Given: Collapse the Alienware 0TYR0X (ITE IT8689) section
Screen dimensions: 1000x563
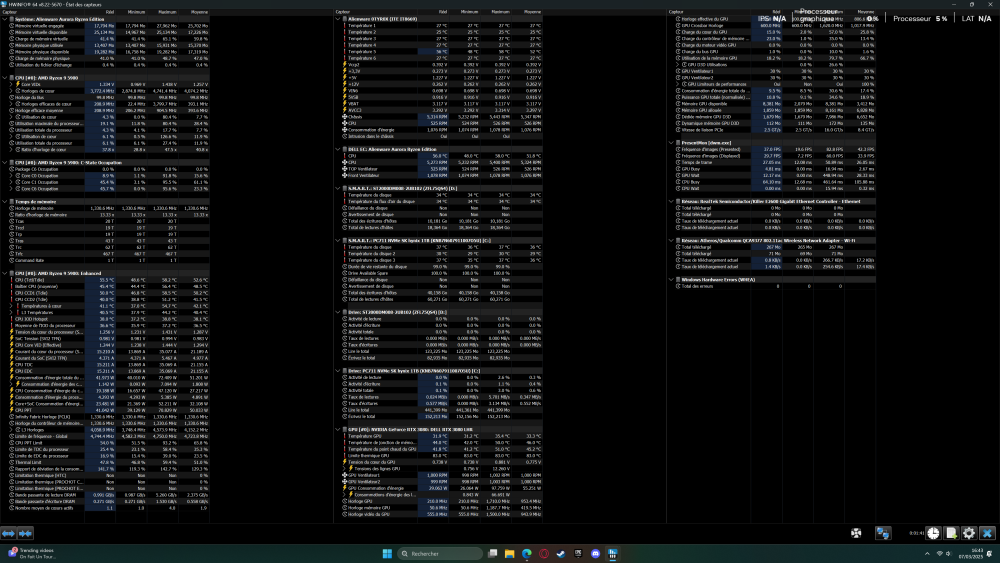Looking at the screenshot, I should [337, 19].
